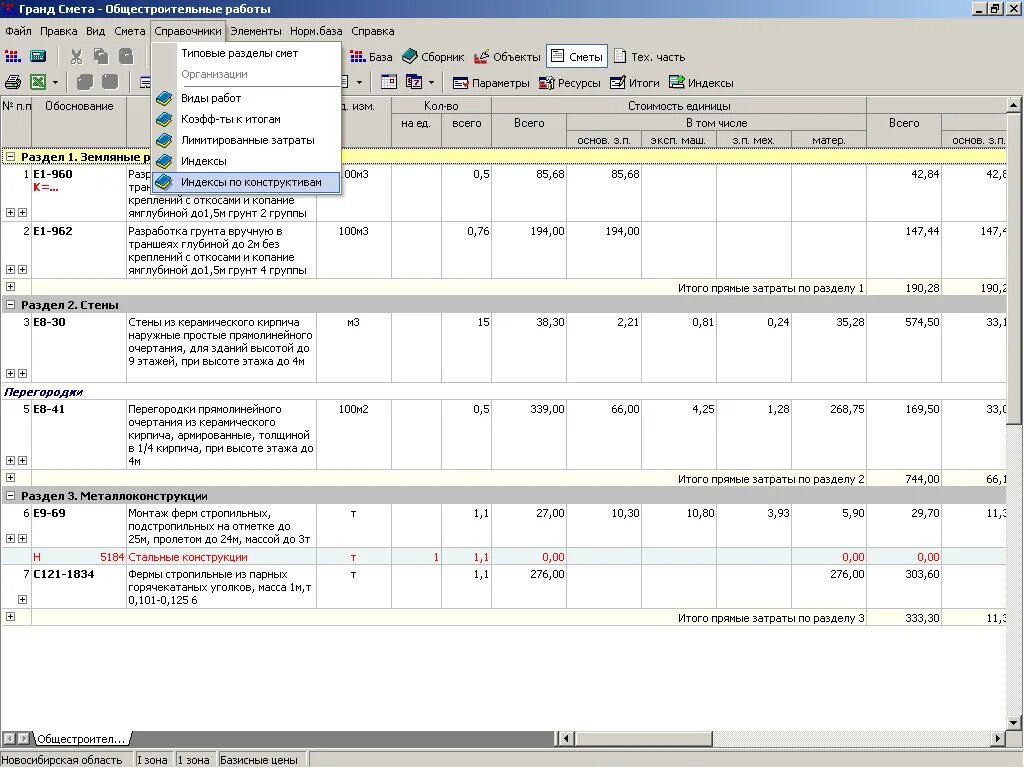Switch to Сметы view
Screen dimensions: 1024x768
pos(577,57)
